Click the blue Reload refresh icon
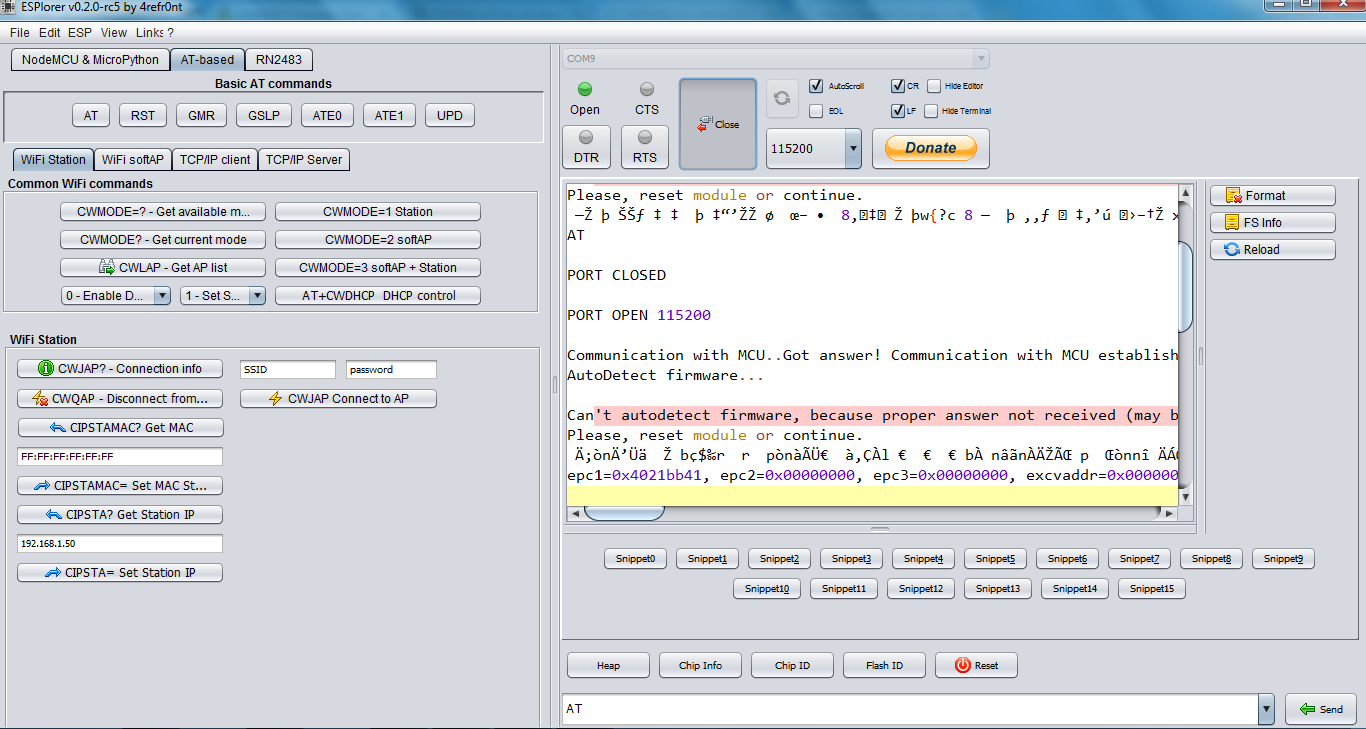The image size is (1366, 729). pos(1272,249)
